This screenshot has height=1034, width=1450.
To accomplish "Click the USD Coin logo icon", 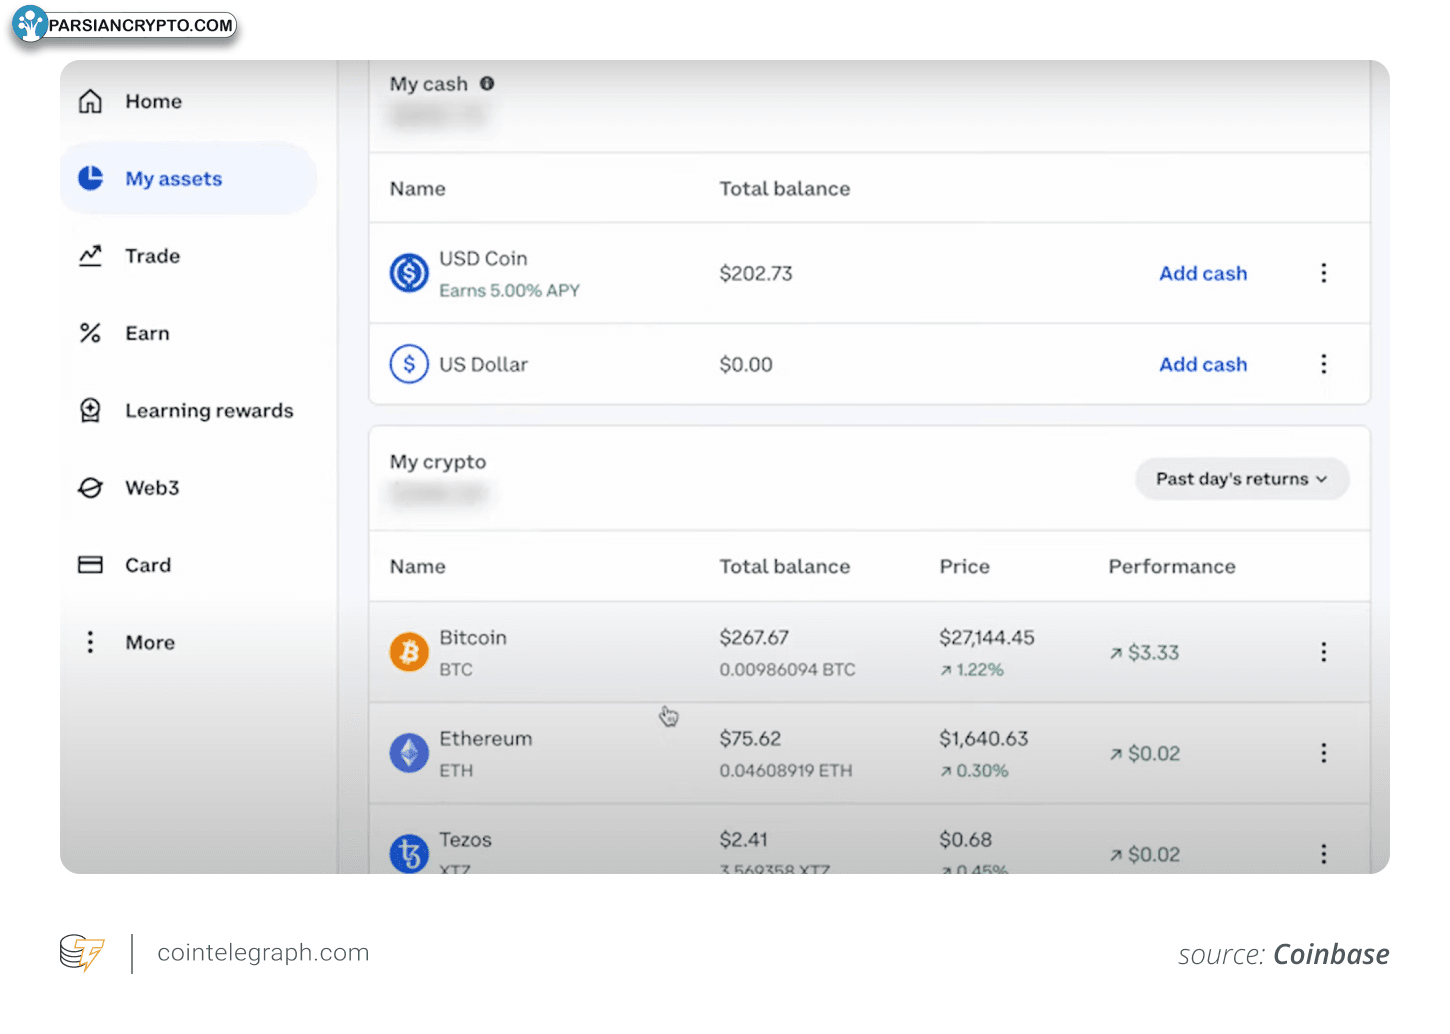I will 409,273.
